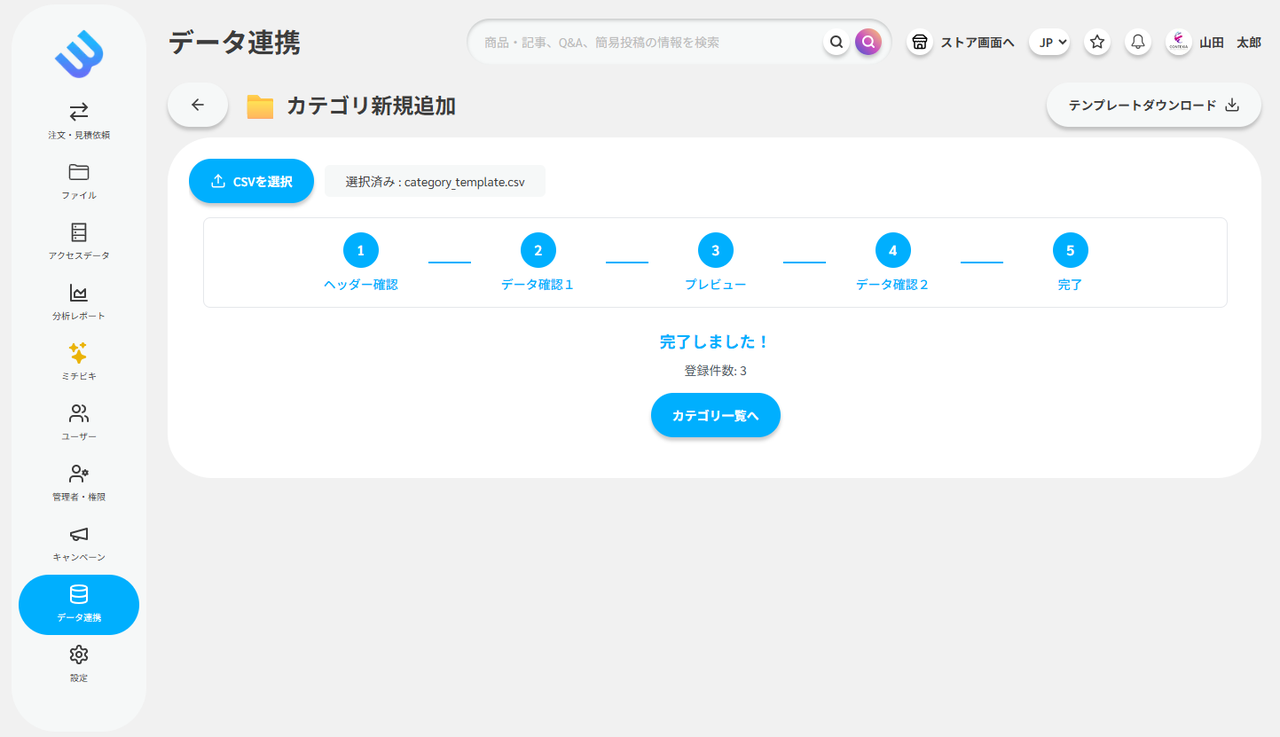
Task: Select the ミチビキ sparkle icon
Action: pyautogui.click(x=79, y=353)
